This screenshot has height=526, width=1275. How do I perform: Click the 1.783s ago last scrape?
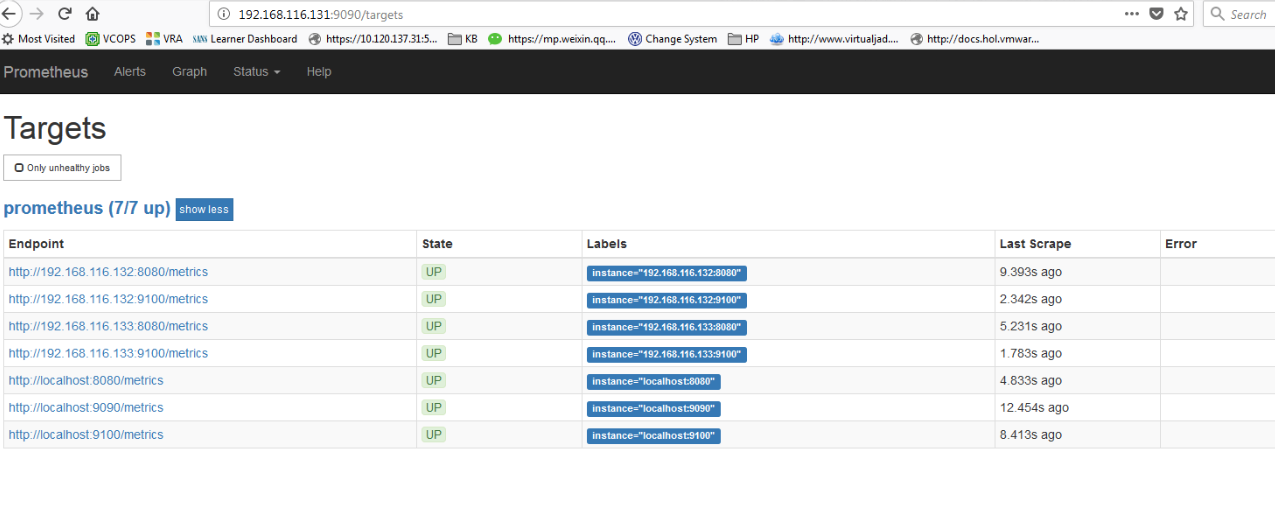point(1031,353)
